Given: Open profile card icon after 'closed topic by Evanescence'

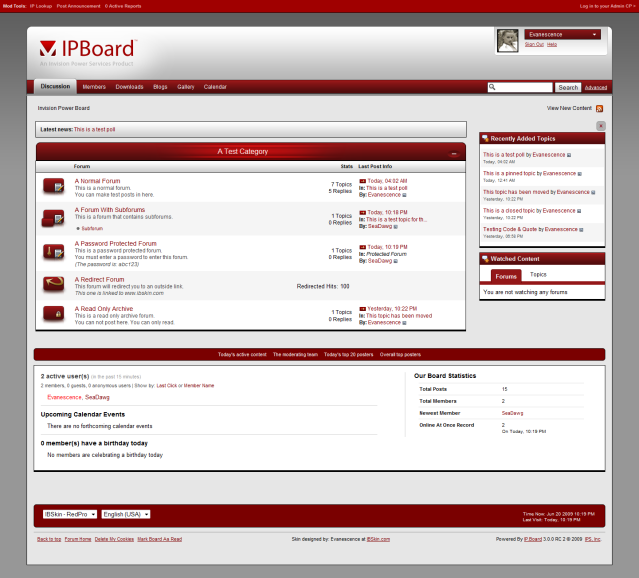Looking at the screenshot, I should click(x=579, y=211).
